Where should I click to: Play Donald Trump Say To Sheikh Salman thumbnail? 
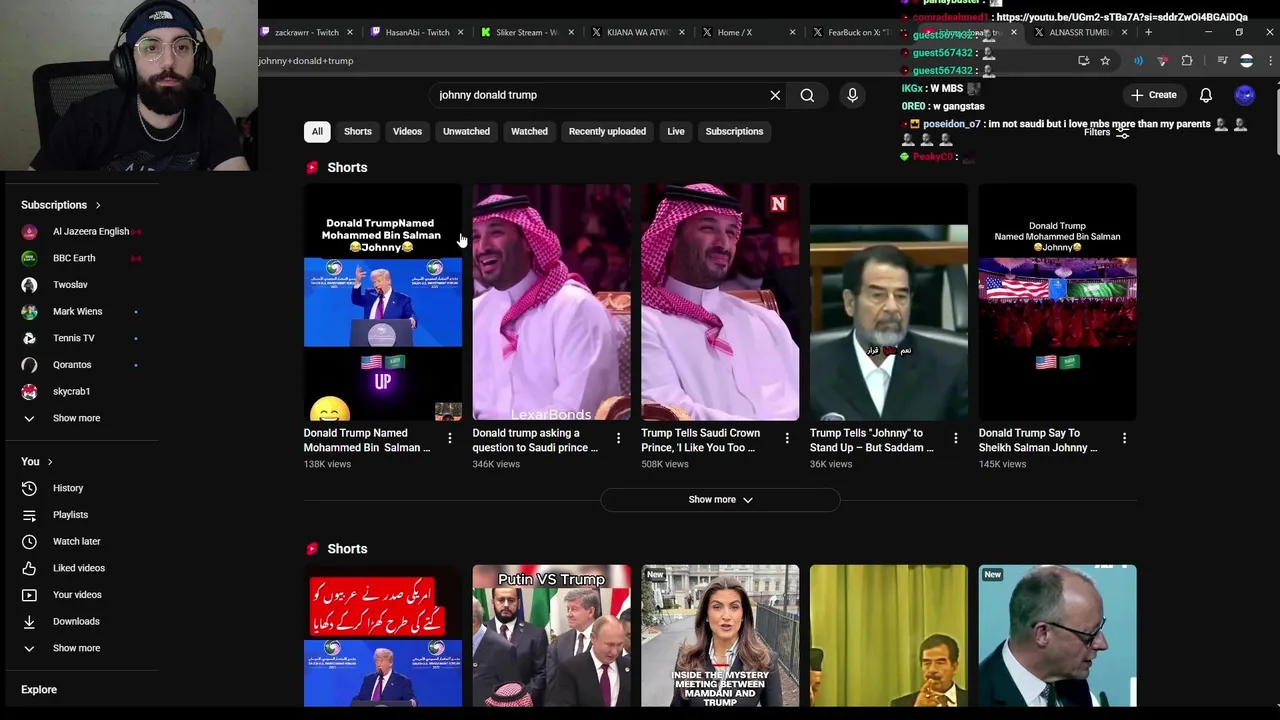click(1058, 302)
